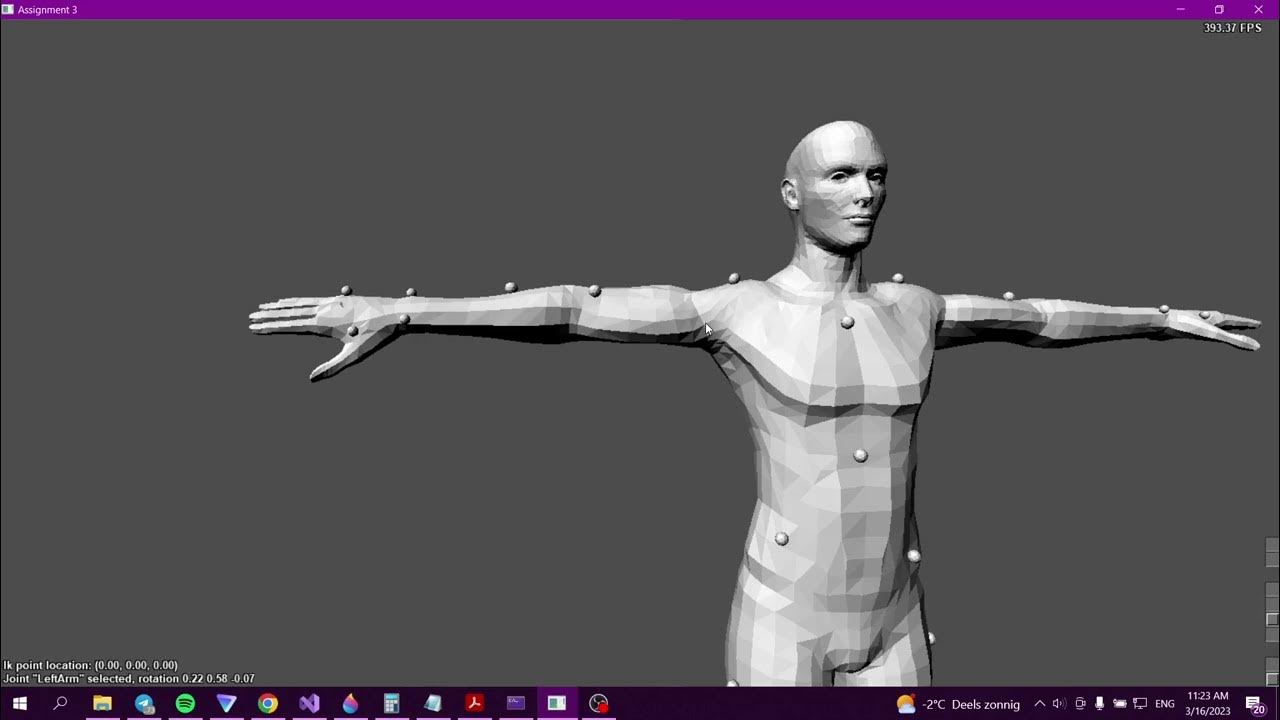Open OBS Studio recording app on taskbar
Image resolution: width=1280 pixels, height=720 pixels.
pos(598,703)
